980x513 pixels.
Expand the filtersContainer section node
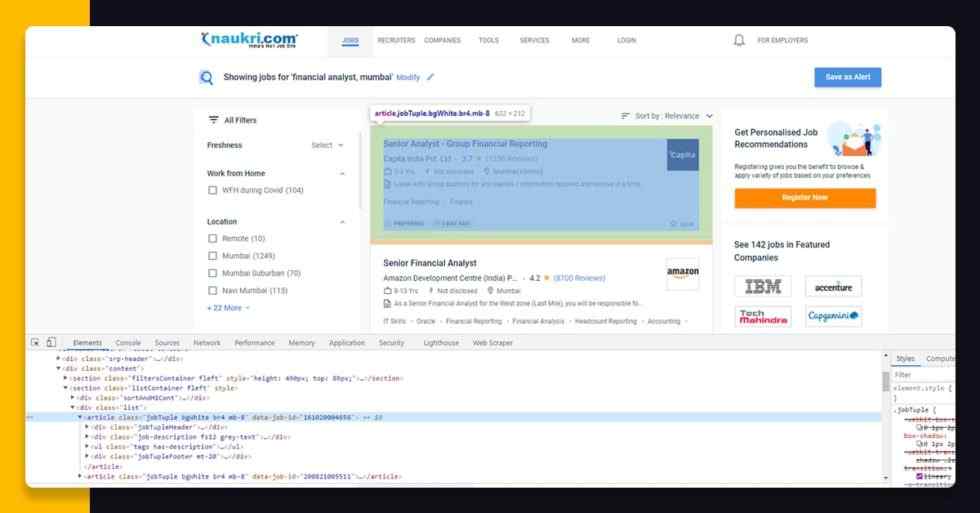pos(65,378)
